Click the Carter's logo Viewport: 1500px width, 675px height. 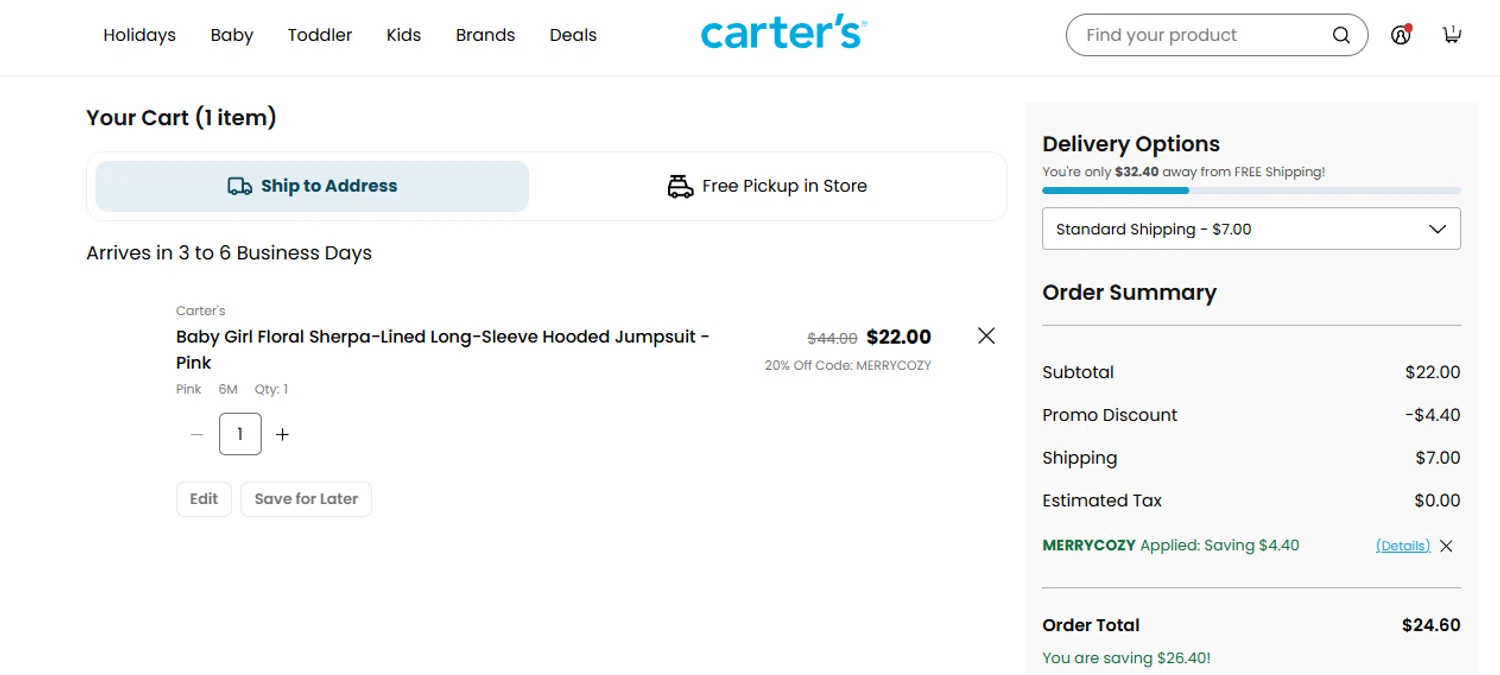point(784,34)
